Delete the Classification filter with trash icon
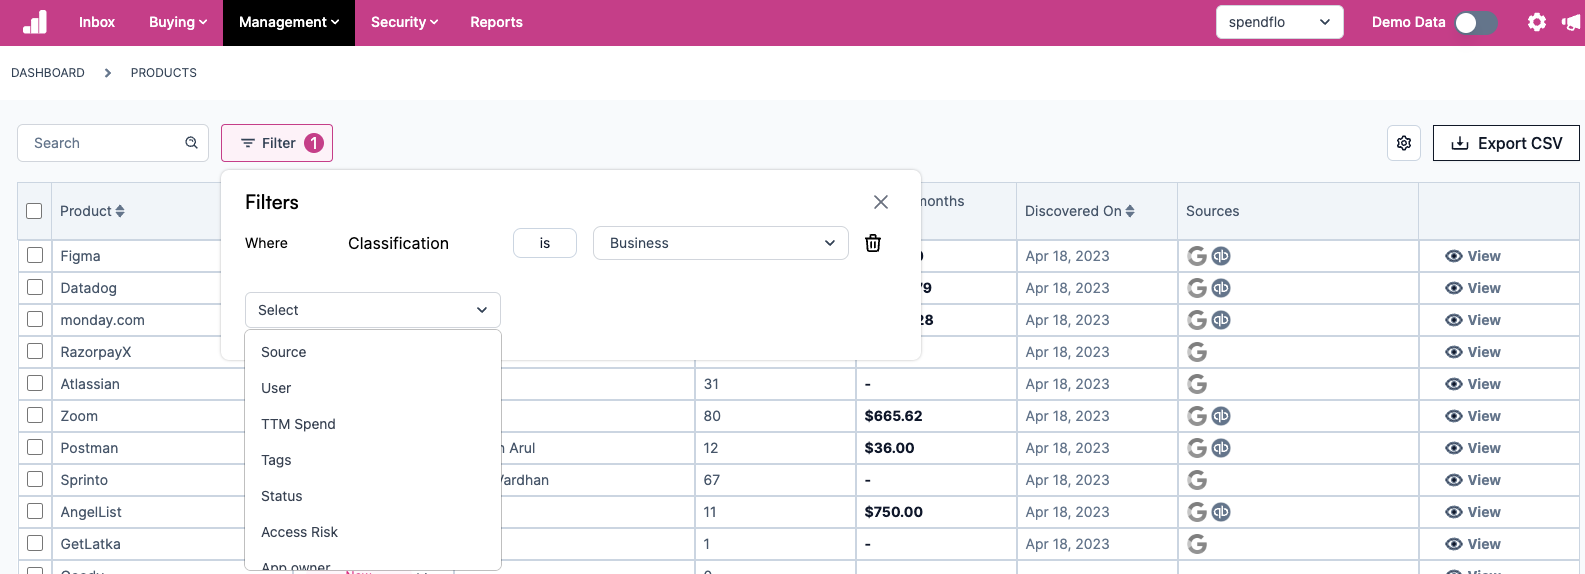This screenshot has width=1585, height=574. coord(873,243)
